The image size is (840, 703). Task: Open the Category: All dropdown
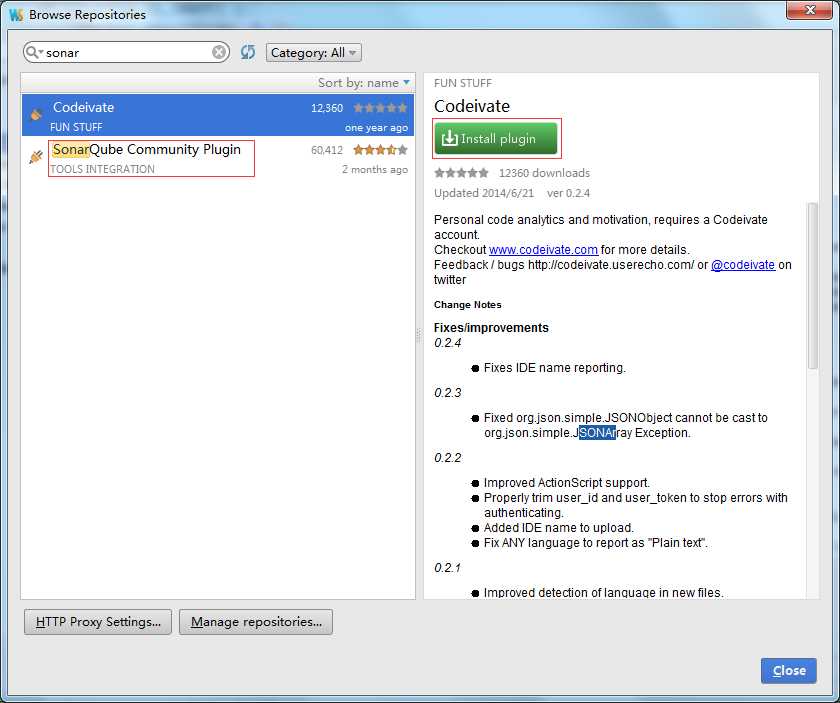click(313, 53)
